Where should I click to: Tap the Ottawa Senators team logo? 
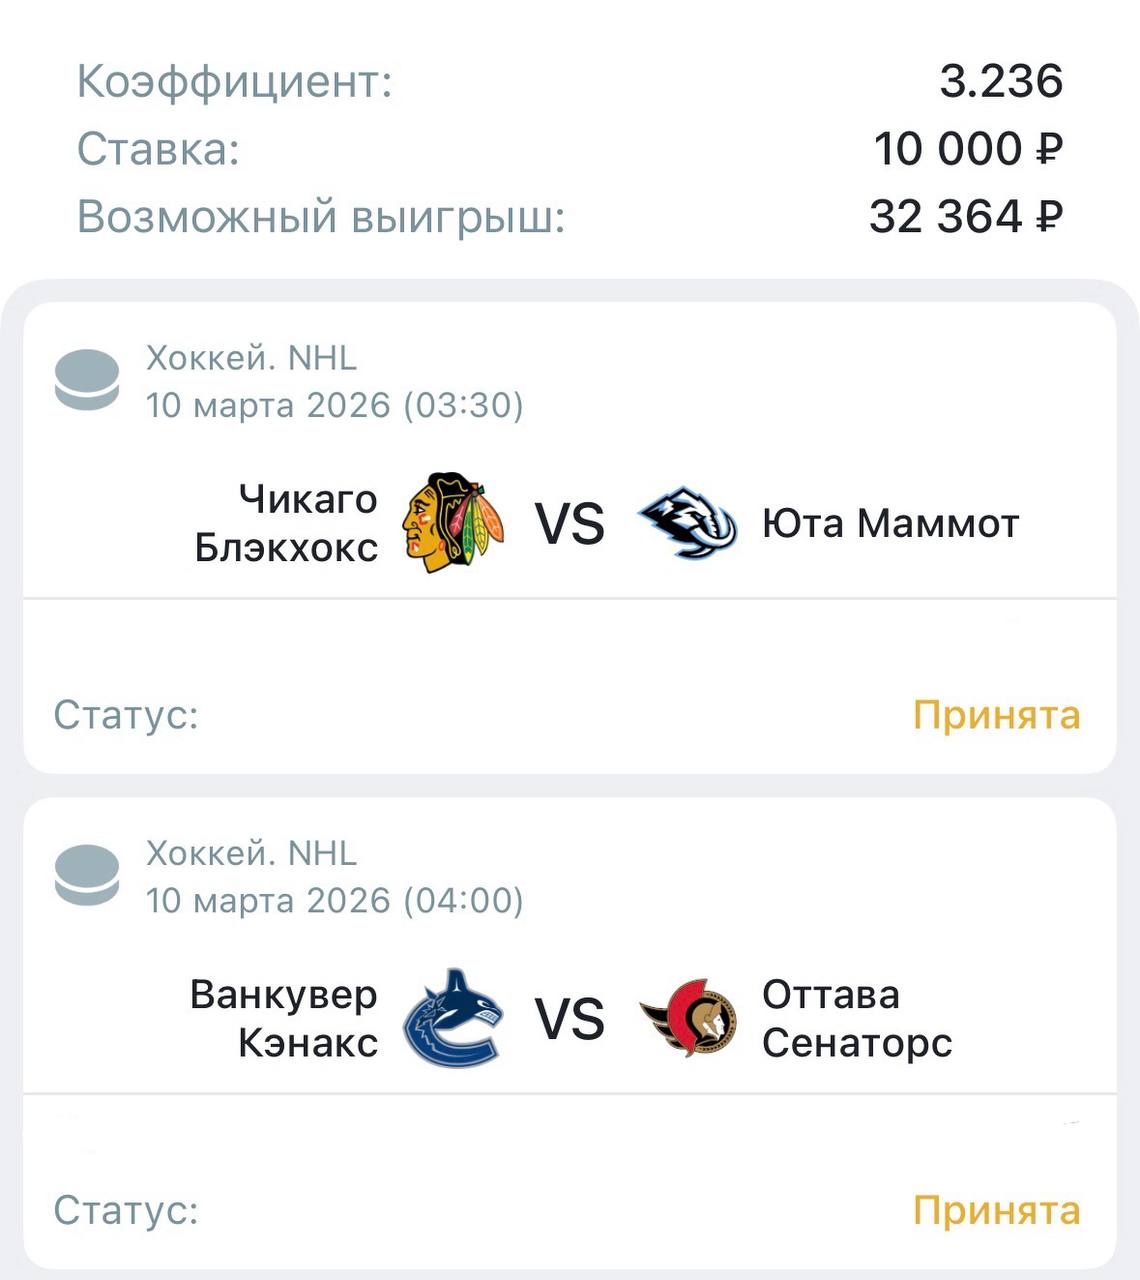coord(688,1018)
